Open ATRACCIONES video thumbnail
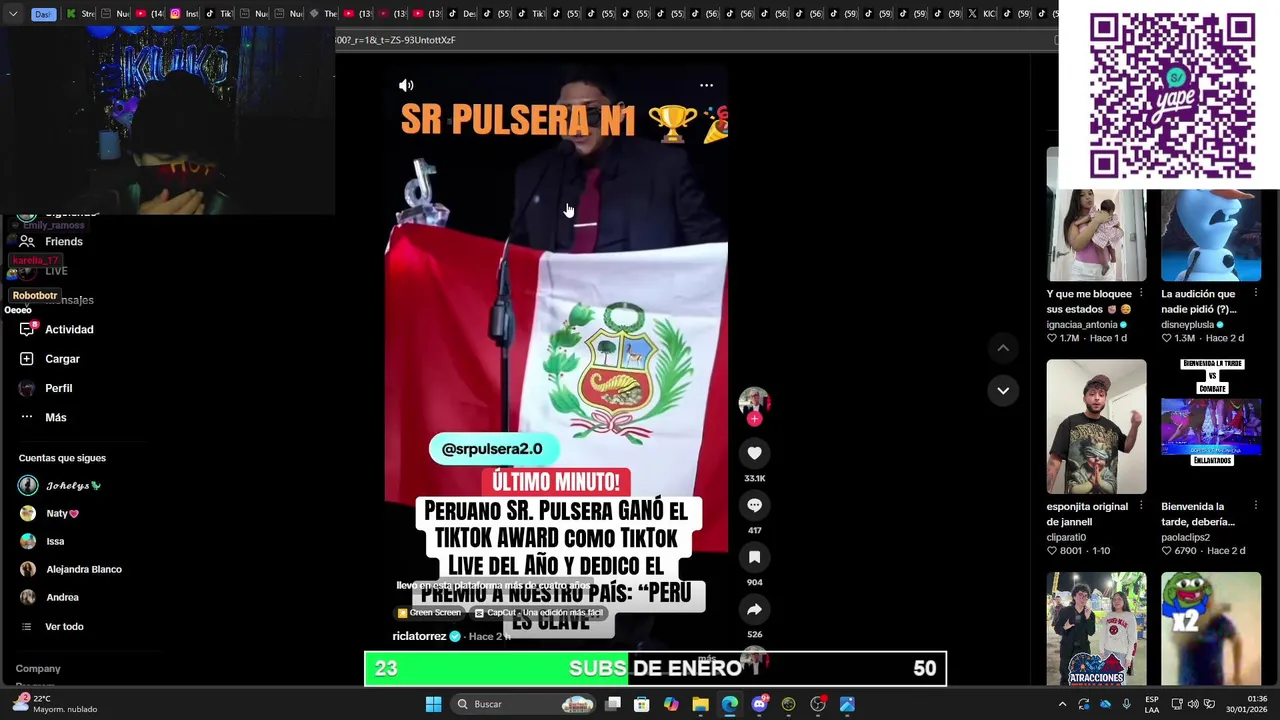The width and height of the screenshot is (1280, 720). (1096, 628)
